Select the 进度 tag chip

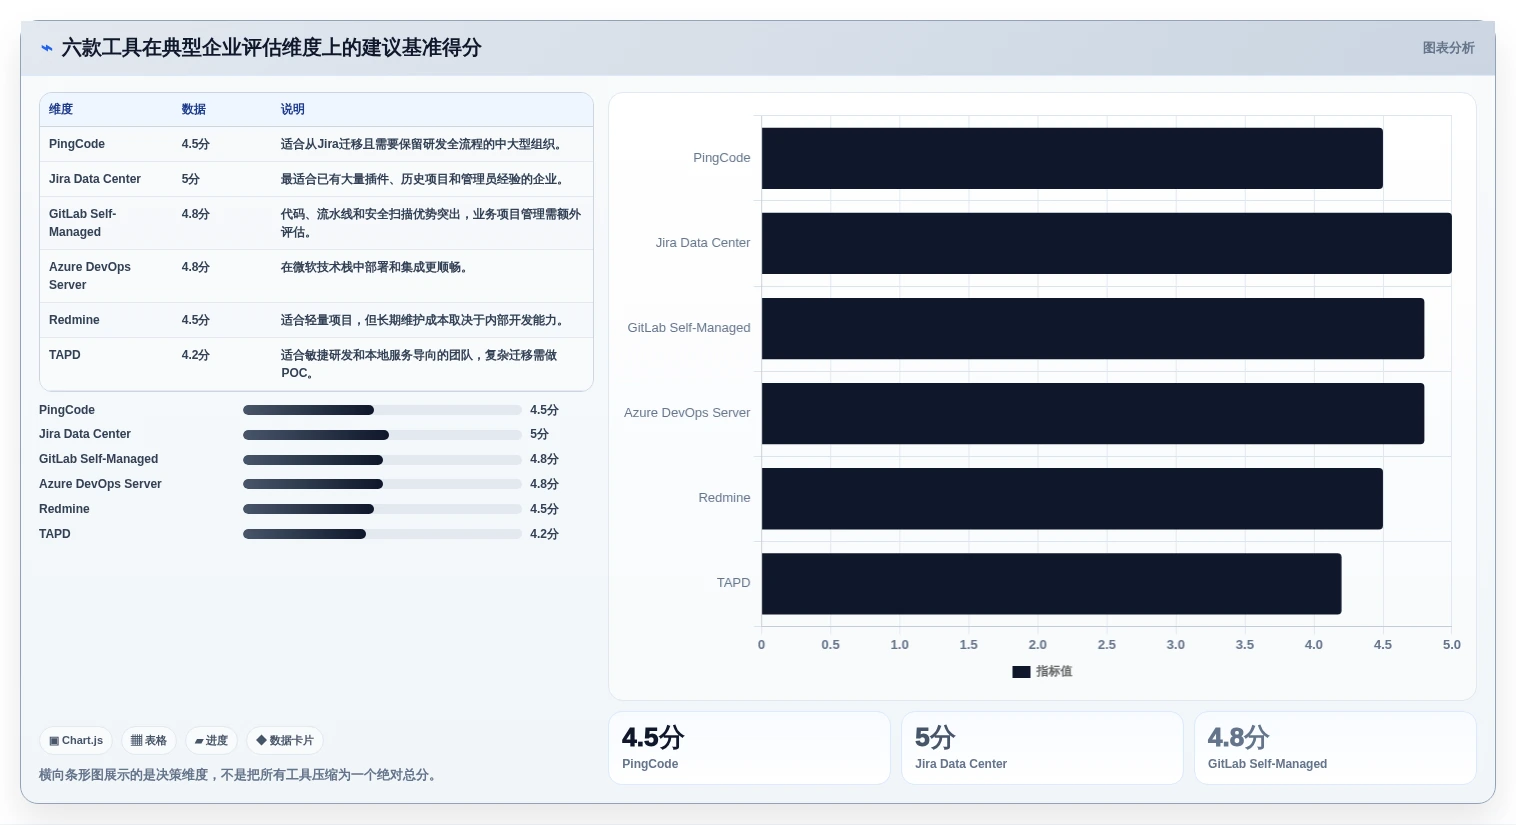(x=211, y=741)
